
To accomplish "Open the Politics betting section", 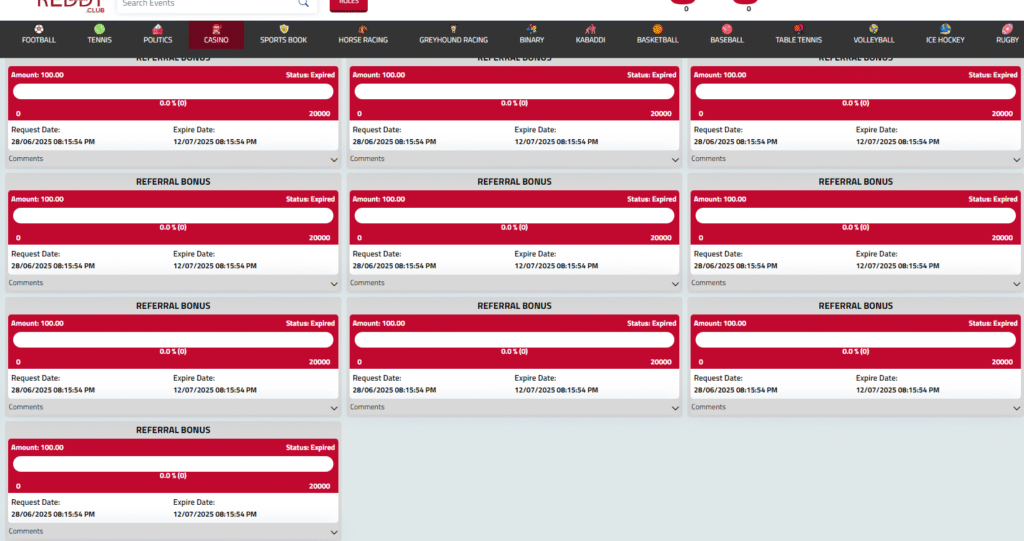I will click(157, 35).
